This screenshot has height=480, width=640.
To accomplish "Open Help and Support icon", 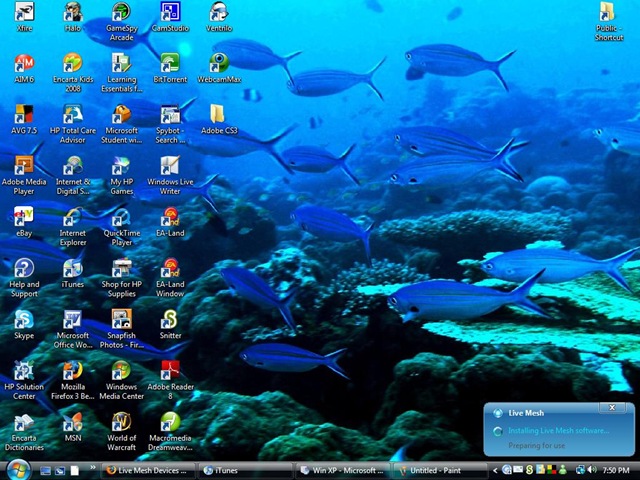I will (x=24, y=278).
